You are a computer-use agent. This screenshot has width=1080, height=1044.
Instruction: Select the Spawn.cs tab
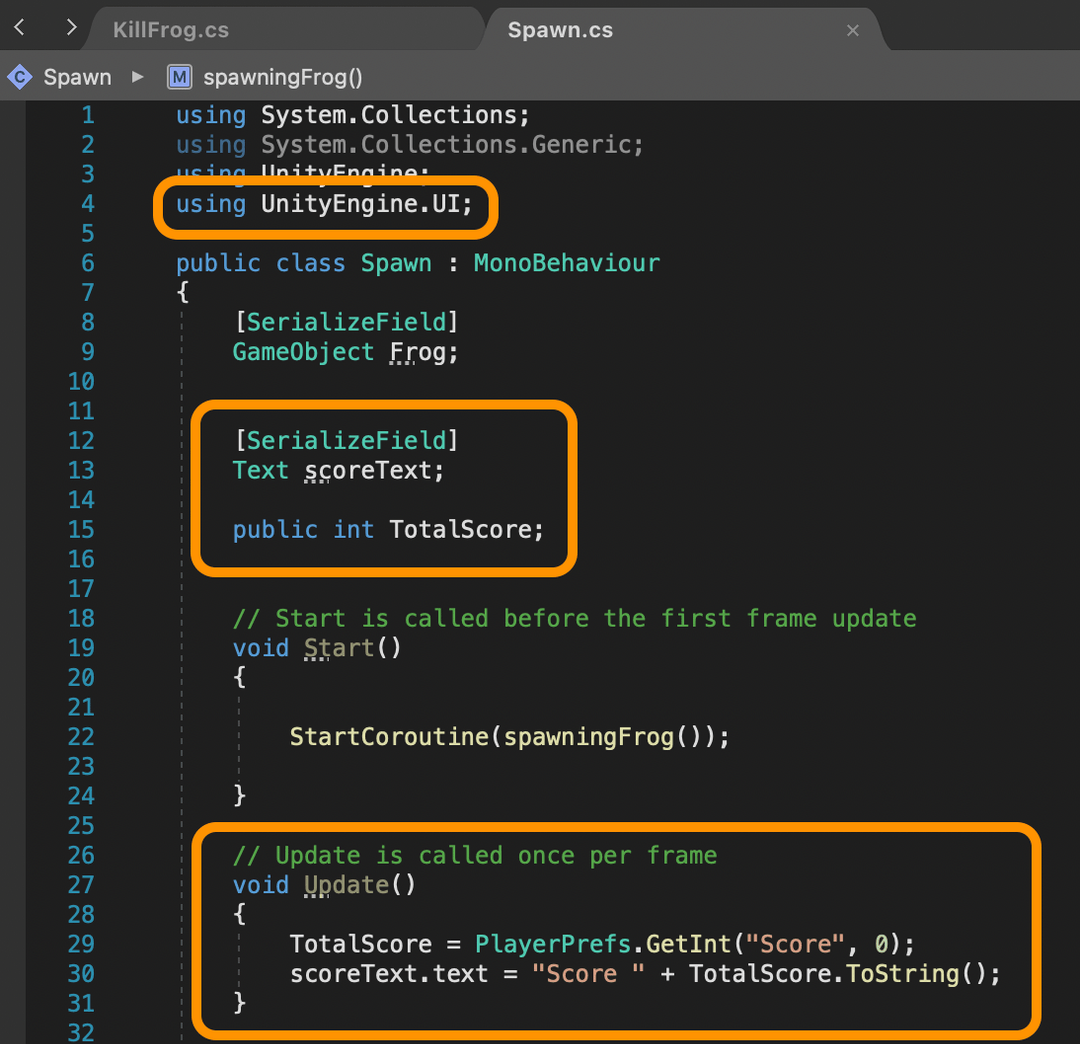(560, 30)
